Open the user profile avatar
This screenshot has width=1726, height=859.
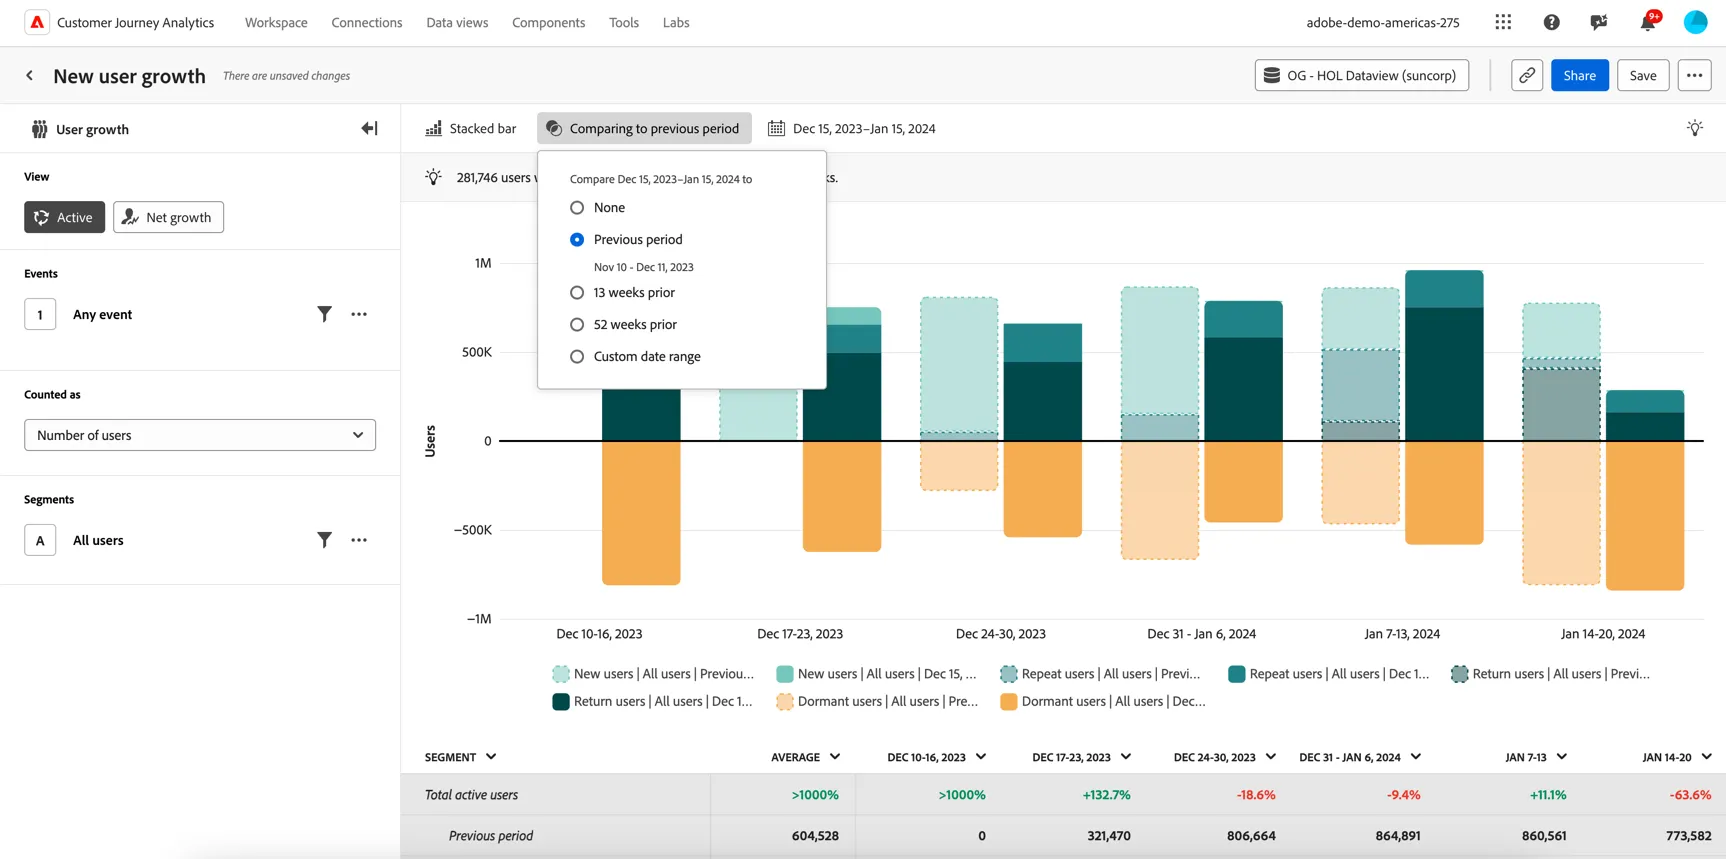[x=1695, y=22]
